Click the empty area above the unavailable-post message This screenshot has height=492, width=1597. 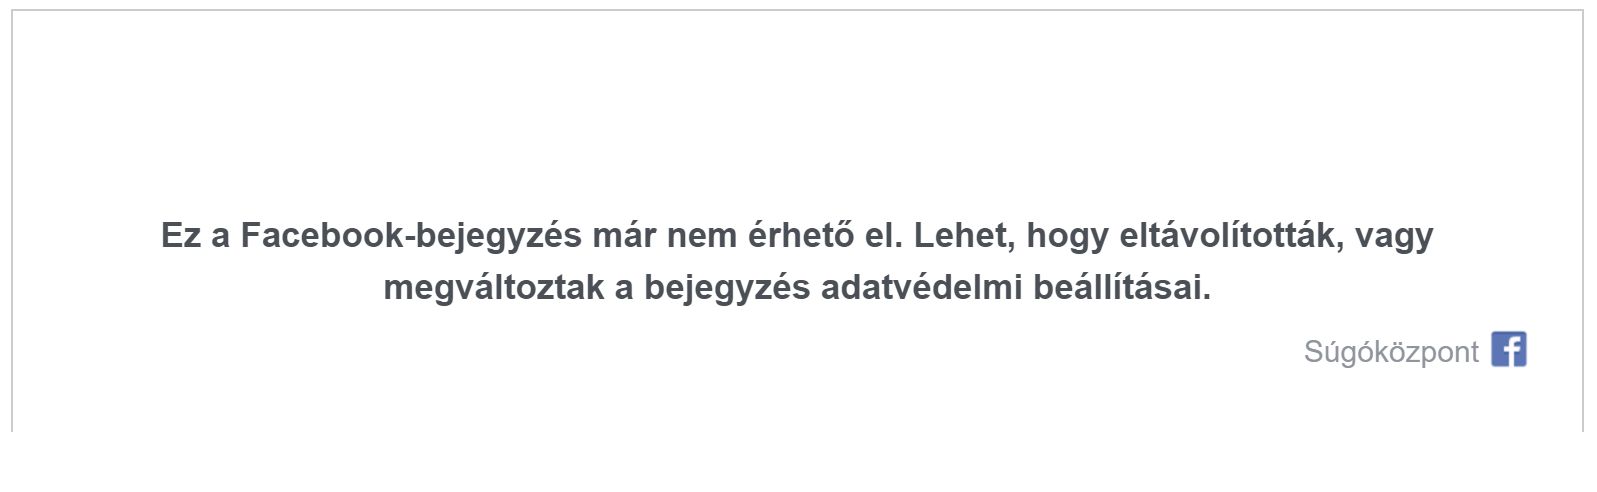point(797,110)
